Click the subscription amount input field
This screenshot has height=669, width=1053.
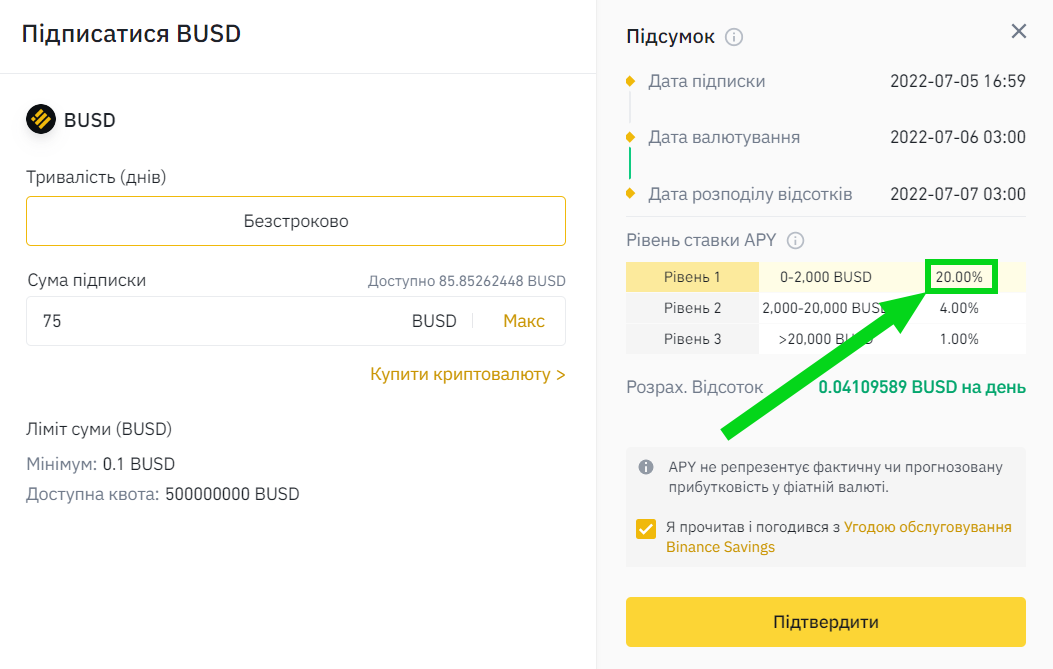point(220,321)
